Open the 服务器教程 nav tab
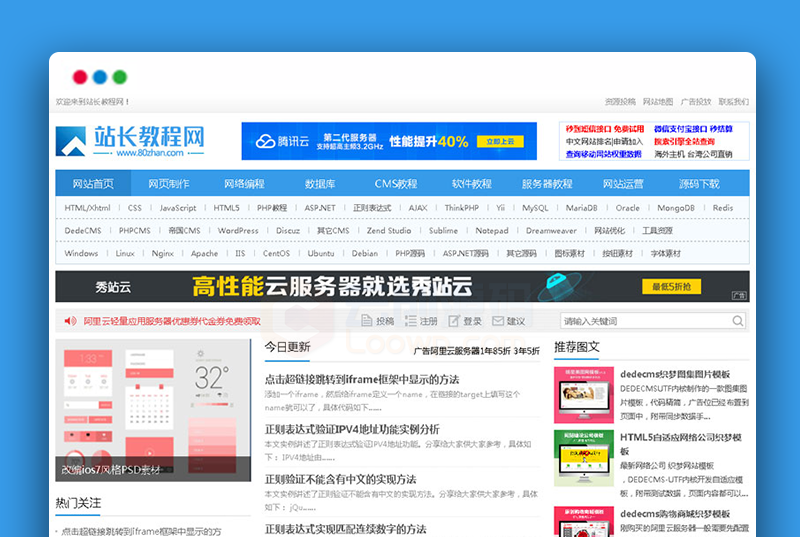800x537 pixels. pos(547,184)
